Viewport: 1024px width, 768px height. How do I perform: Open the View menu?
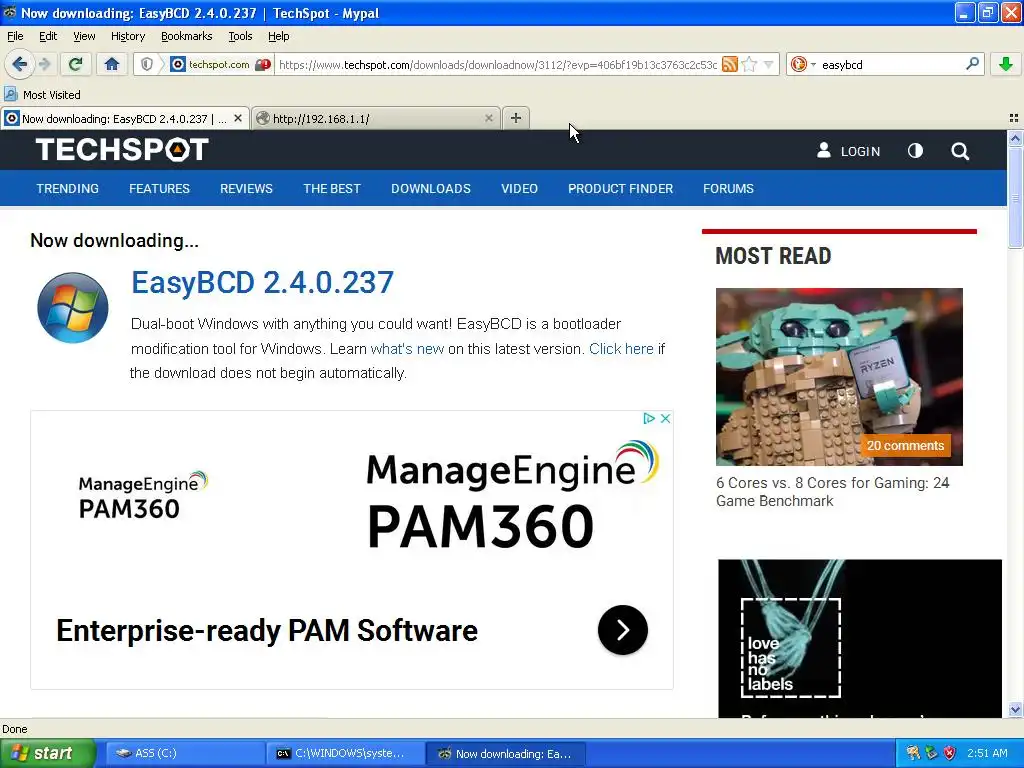point(84,36)
